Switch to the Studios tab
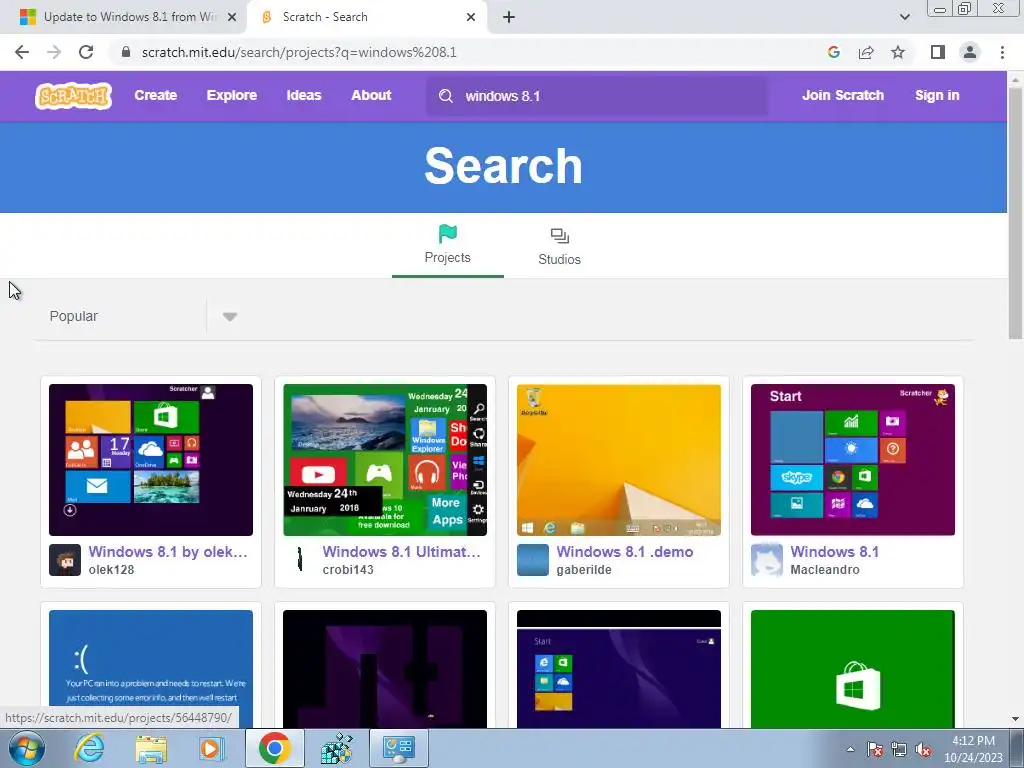Screen dimensions: 1024x768 559,246
